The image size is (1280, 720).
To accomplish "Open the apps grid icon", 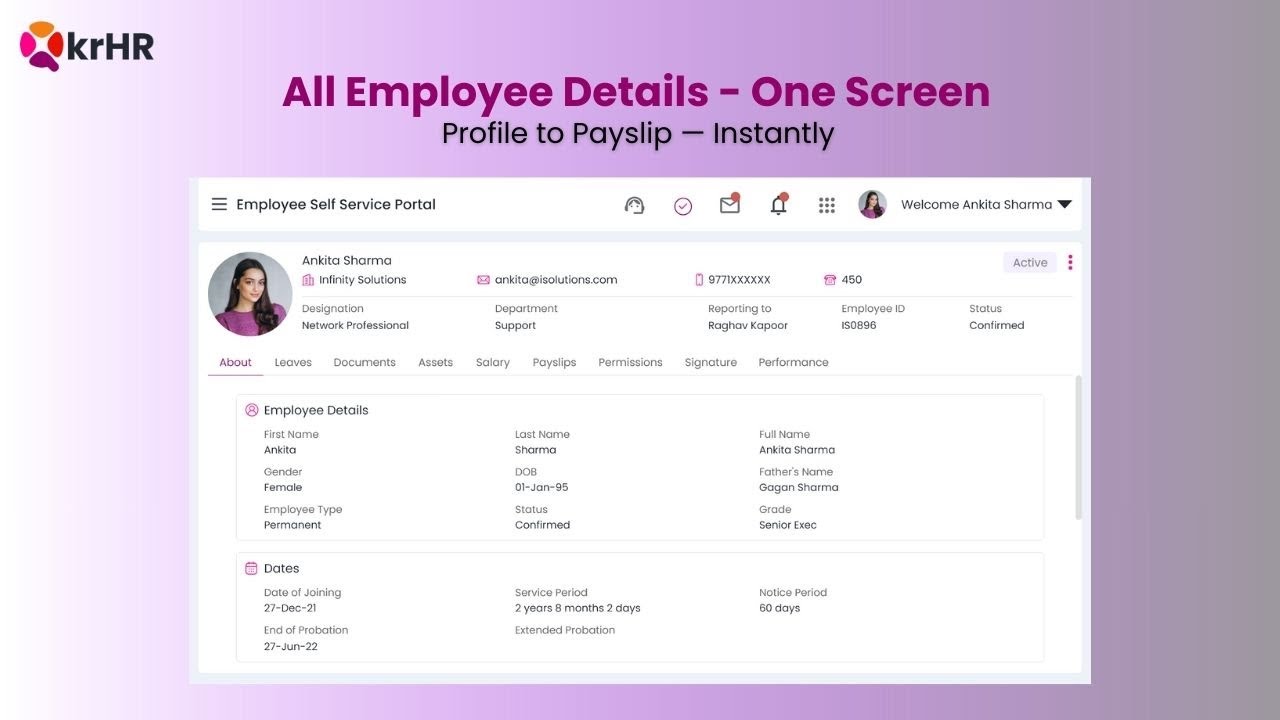I will point(827,205).
